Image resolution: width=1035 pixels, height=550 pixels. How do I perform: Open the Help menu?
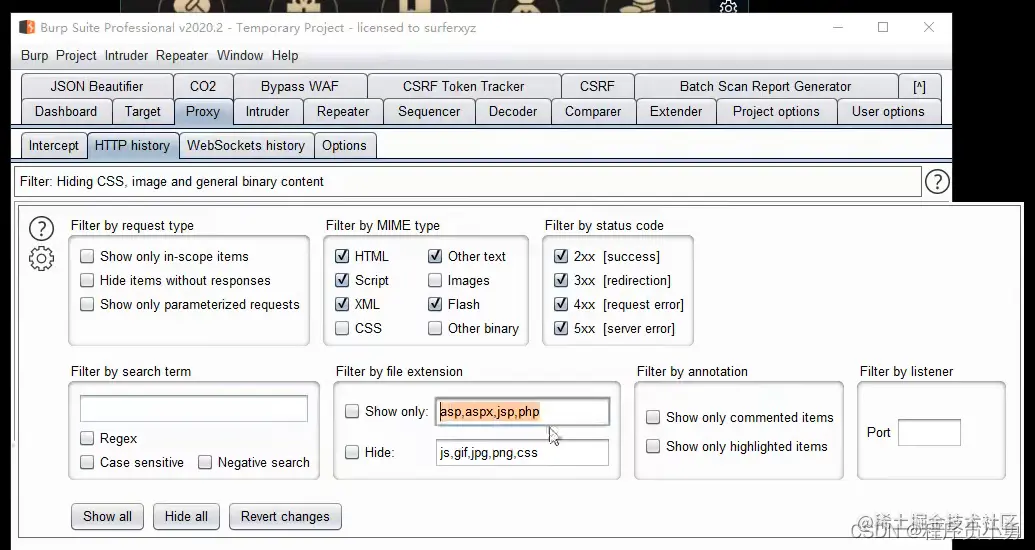click(x=284, y=55)
